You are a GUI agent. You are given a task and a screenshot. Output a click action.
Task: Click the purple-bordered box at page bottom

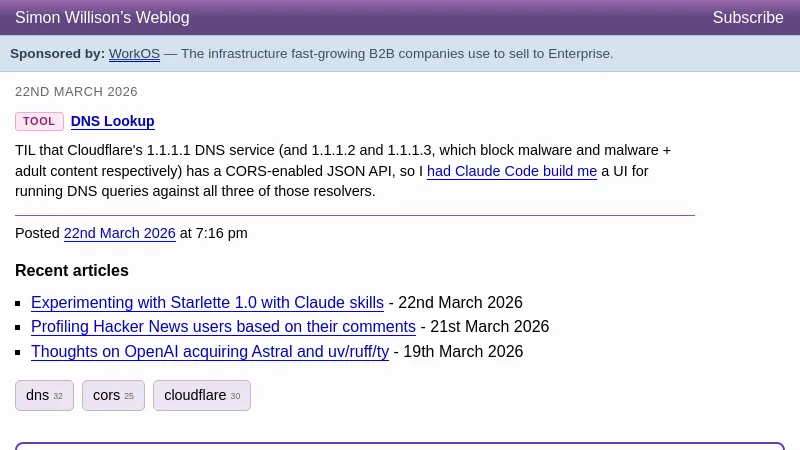click(x=400, y=446)
